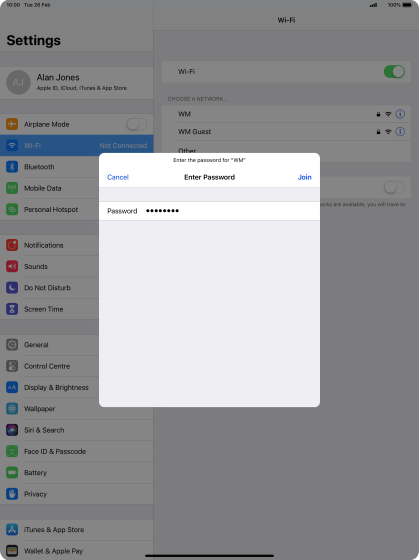
Task: Tap the info icon for WM Guest
Action: click(400, 131)
